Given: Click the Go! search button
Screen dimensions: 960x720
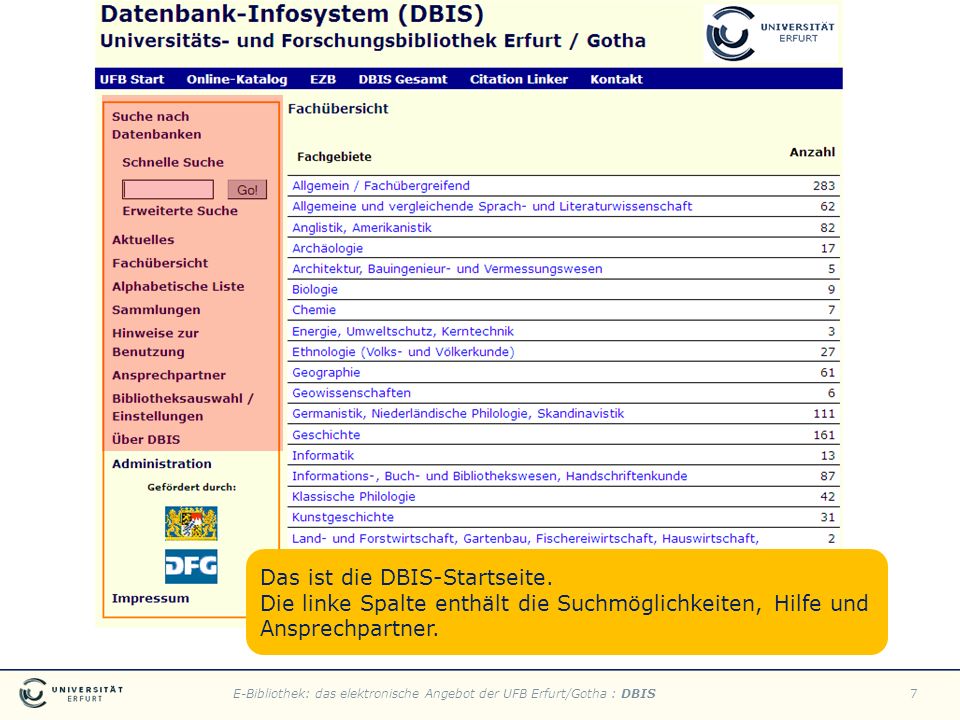Looking at the screenshot, I should point(247,189).
